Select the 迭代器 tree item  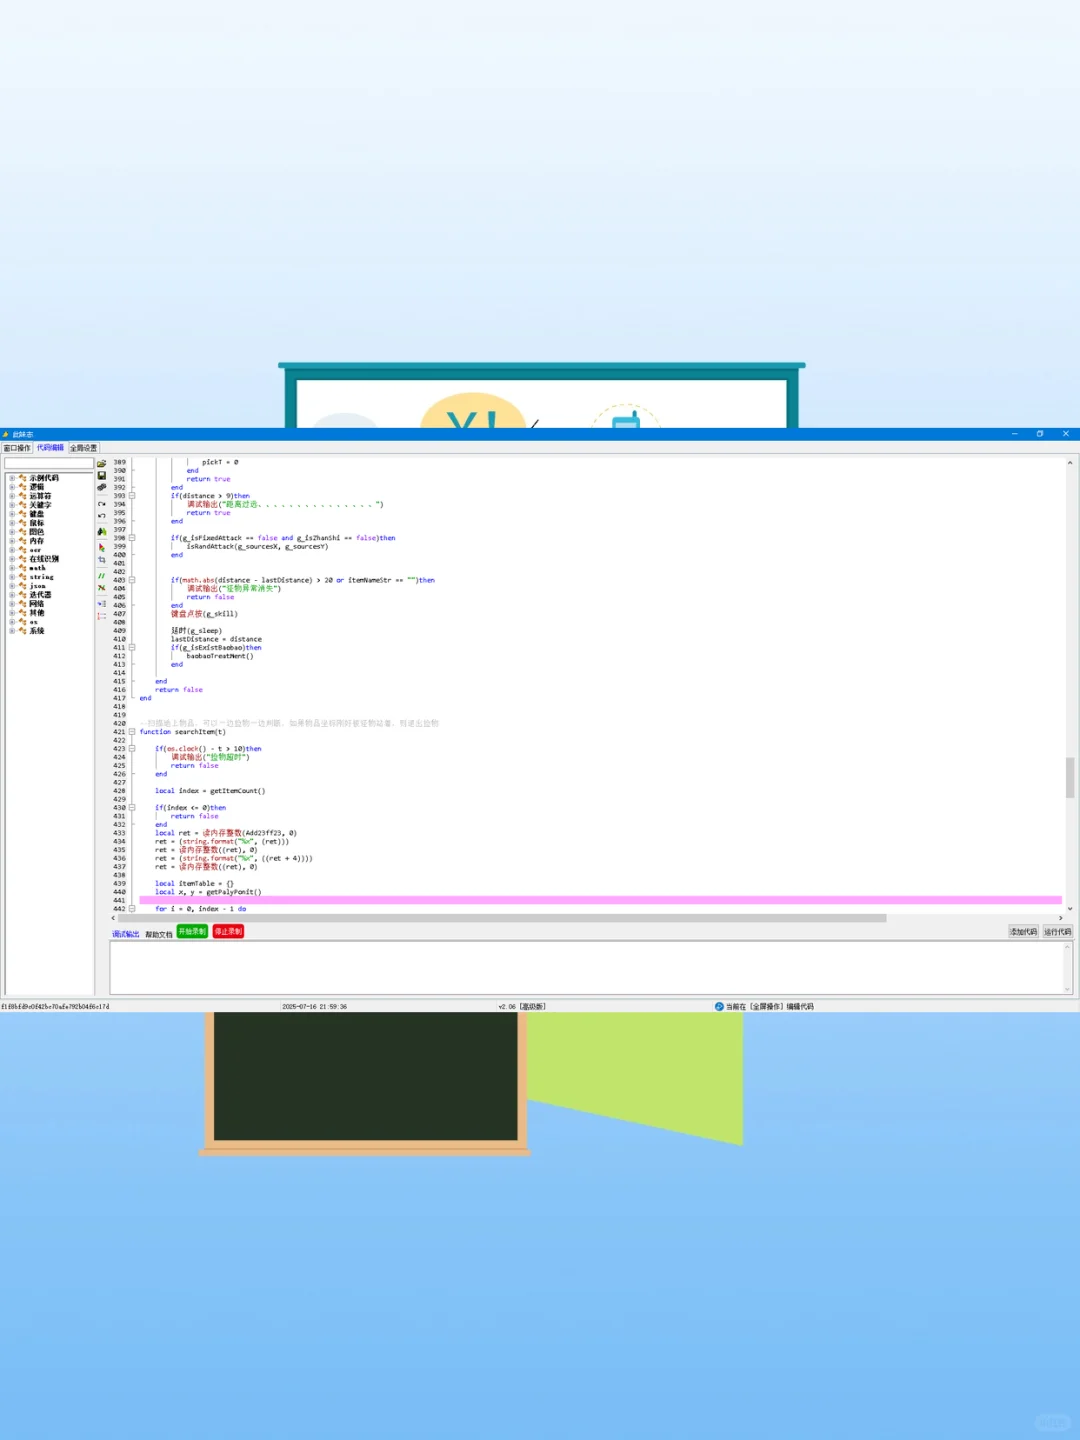coord(40,595)
